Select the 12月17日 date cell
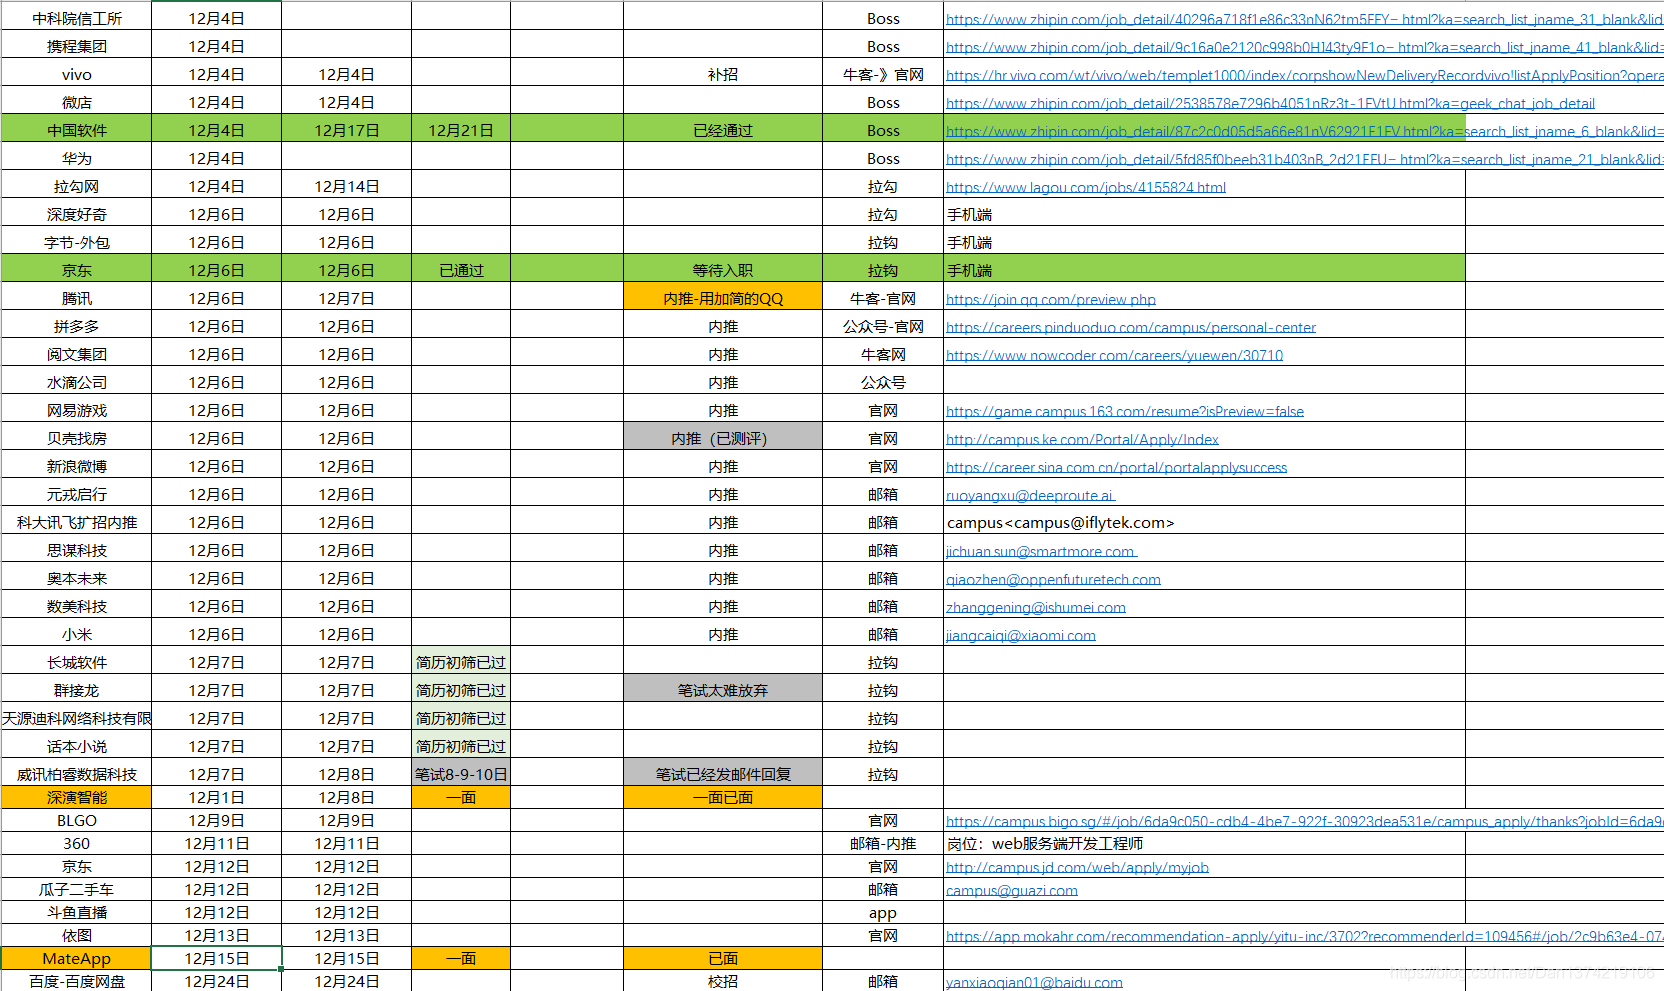 pyautogui.click(x=347, y=130)
